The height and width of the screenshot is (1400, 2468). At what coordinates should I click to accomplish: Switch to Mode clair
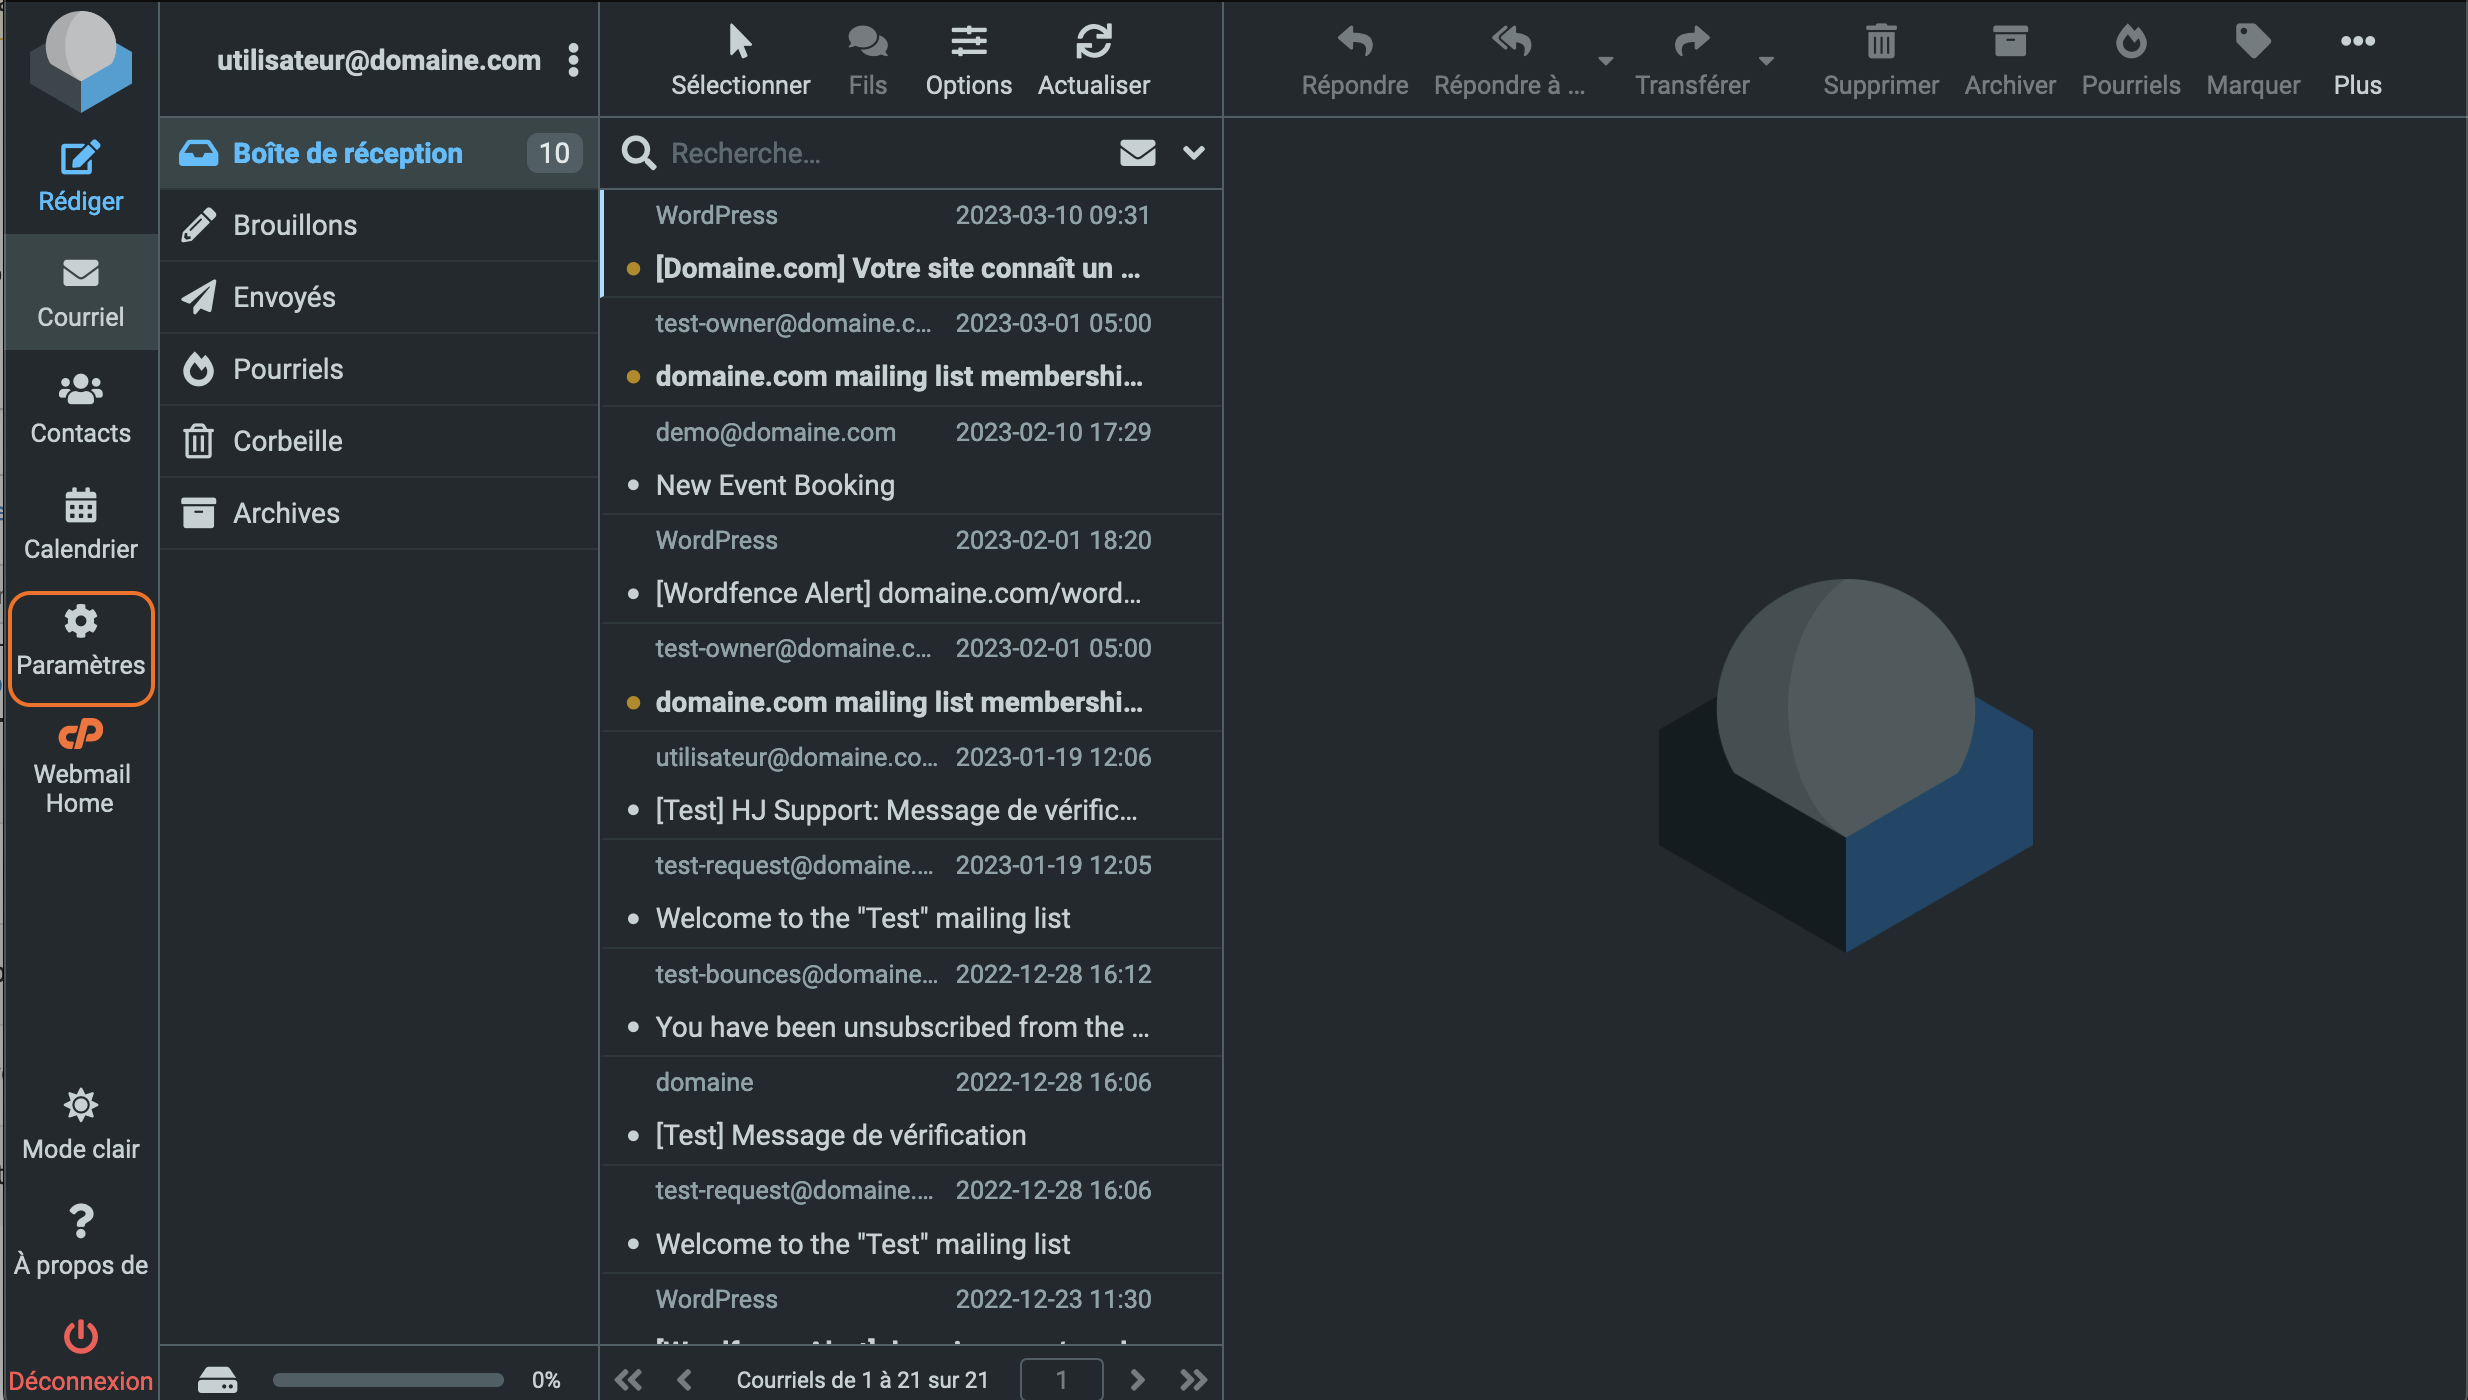(x=80, y=1124)
